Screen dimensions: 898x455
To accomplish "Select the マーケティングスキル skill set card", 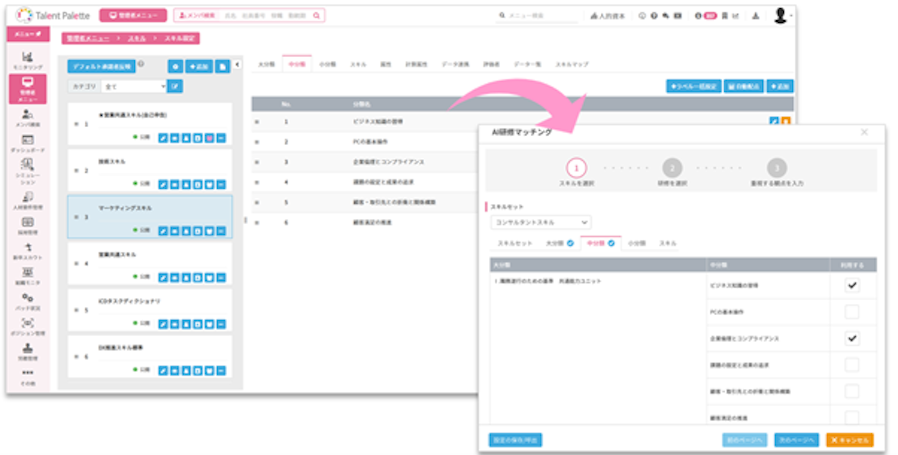I will click(x=150, y=217).
